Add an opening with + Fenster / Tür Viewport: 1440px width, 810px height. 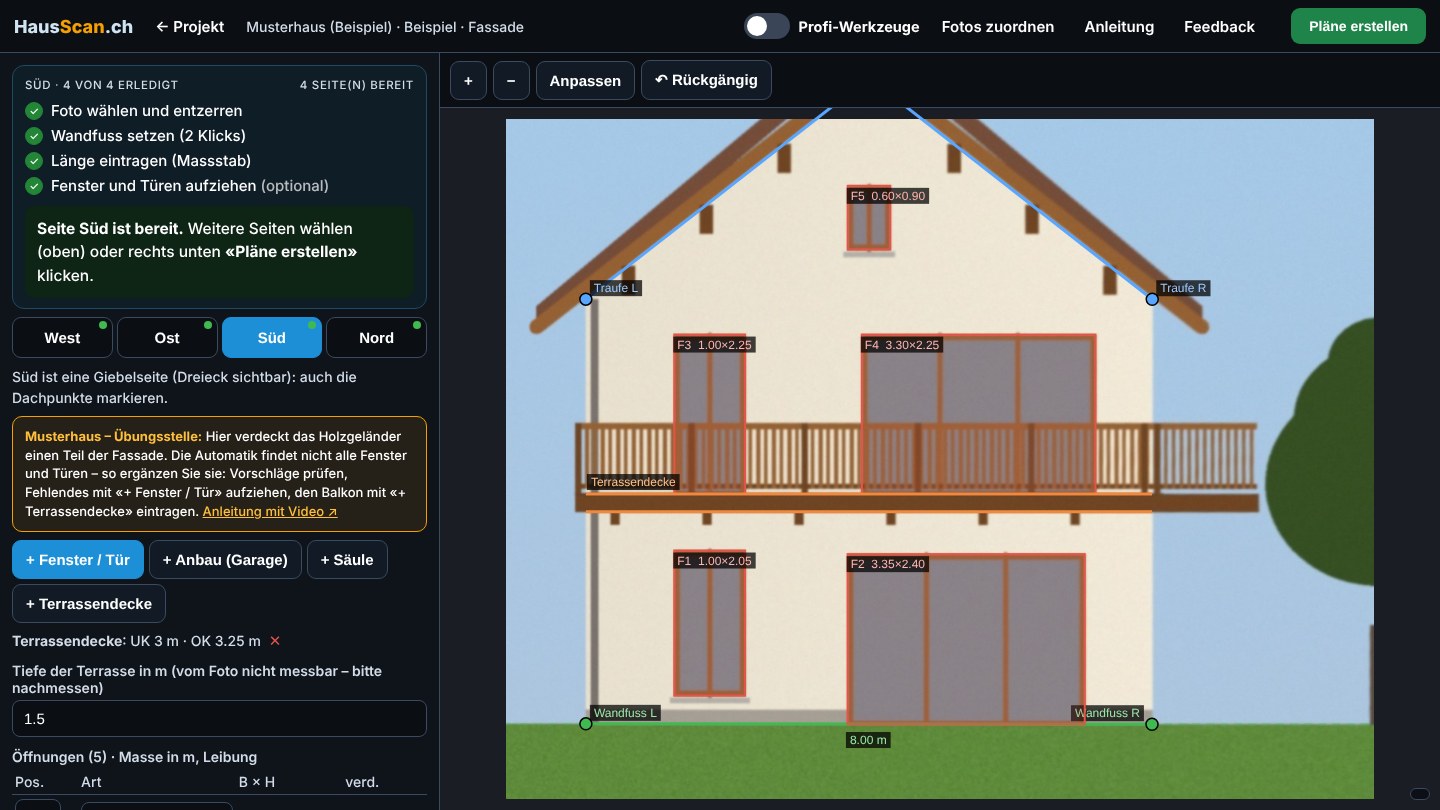tap(78, 560)
